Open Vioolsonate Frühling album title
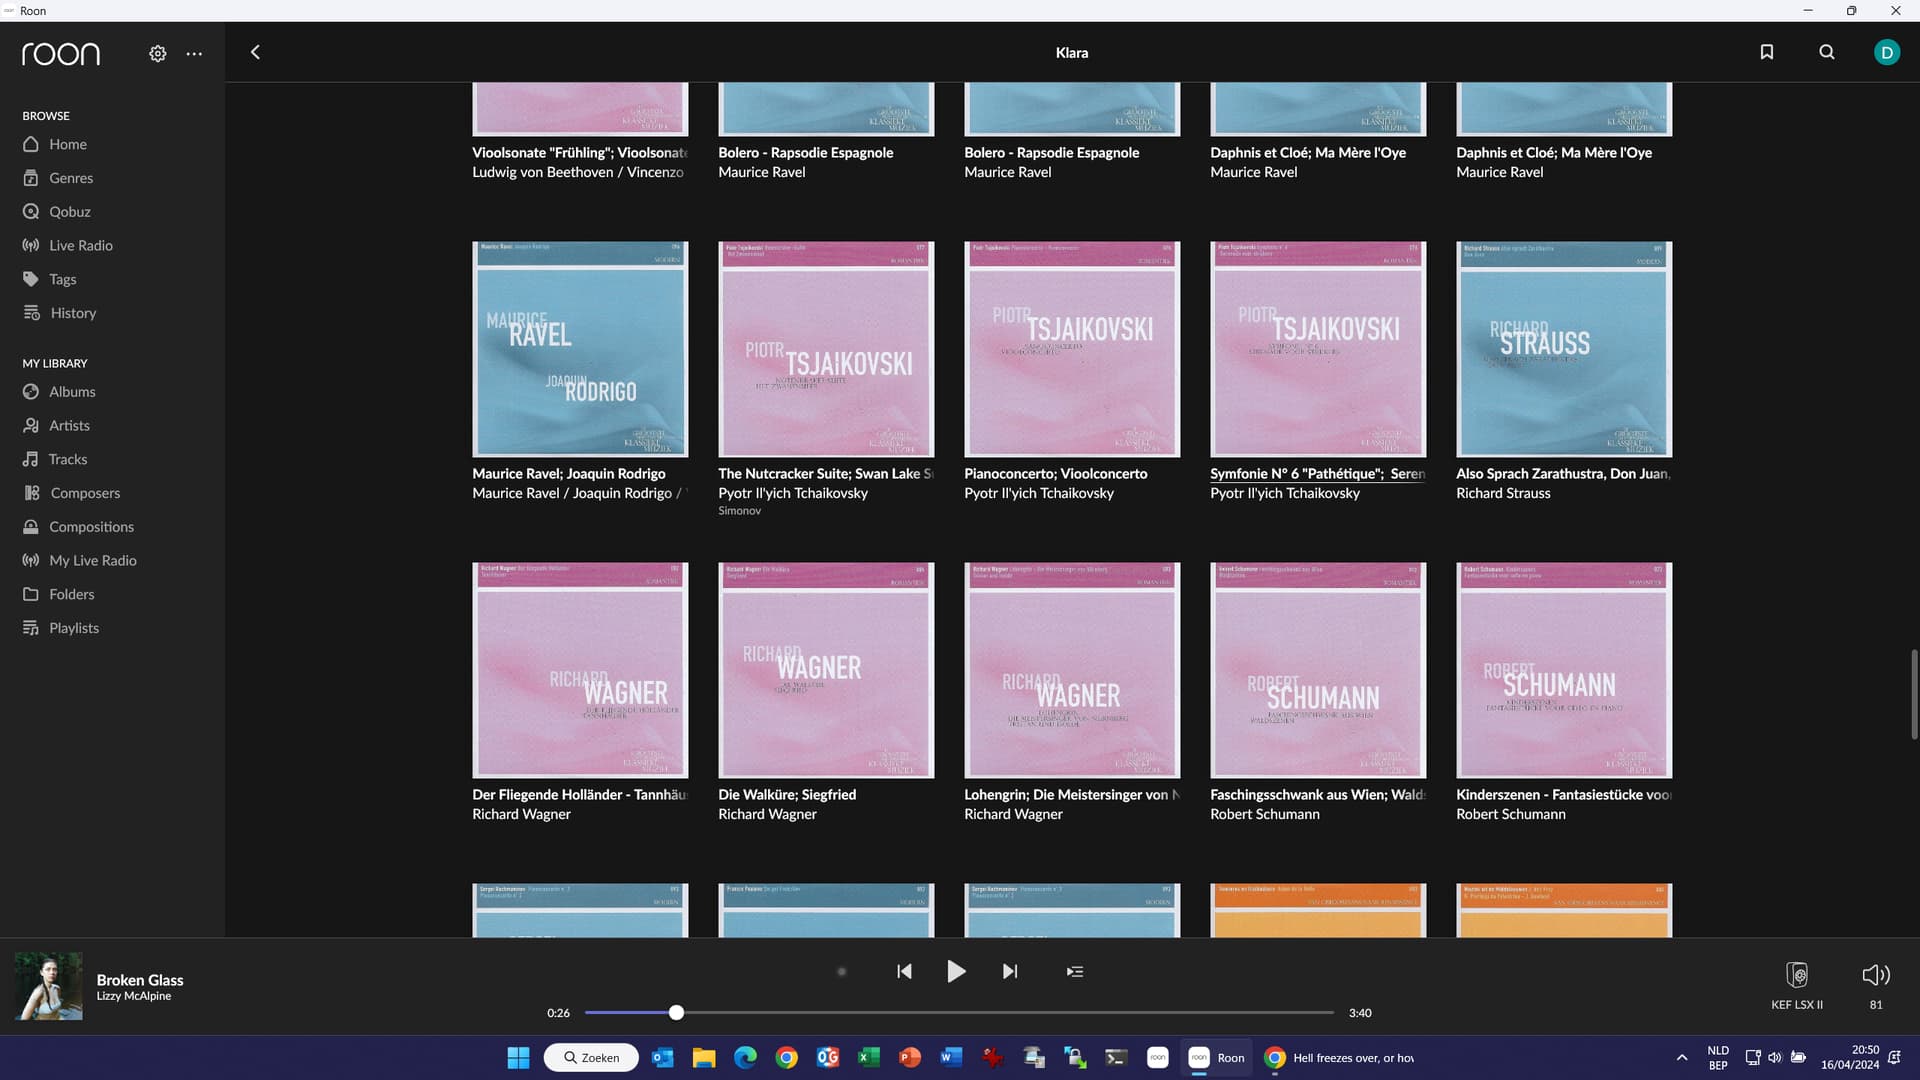This screenshot has width=1920, height=1080. pyautogui.click(x=580, y=153)
